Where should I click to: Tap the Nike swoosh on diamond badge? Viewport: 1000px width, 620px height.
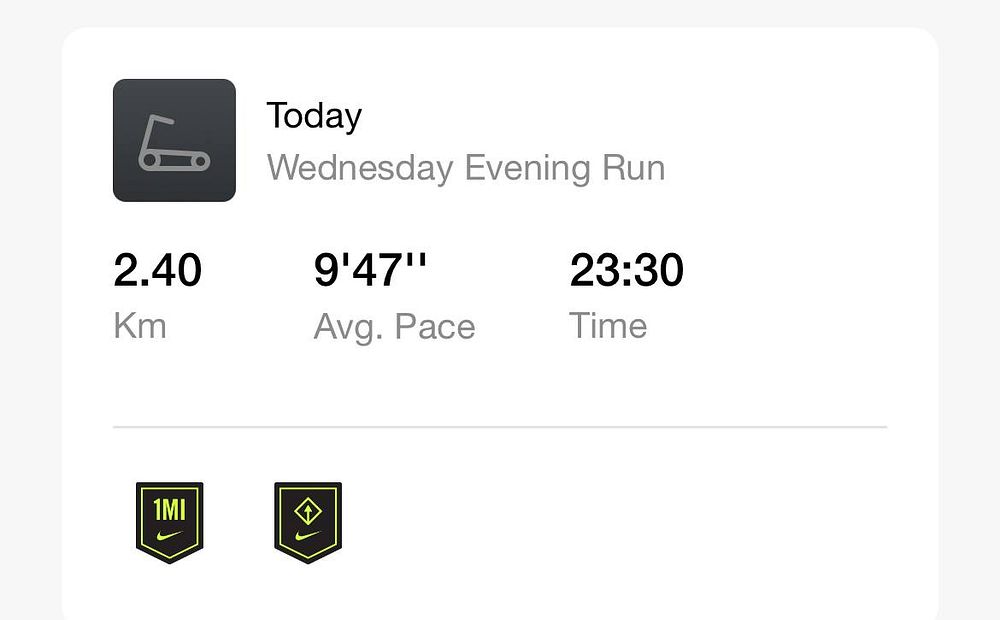pos(308,536)
